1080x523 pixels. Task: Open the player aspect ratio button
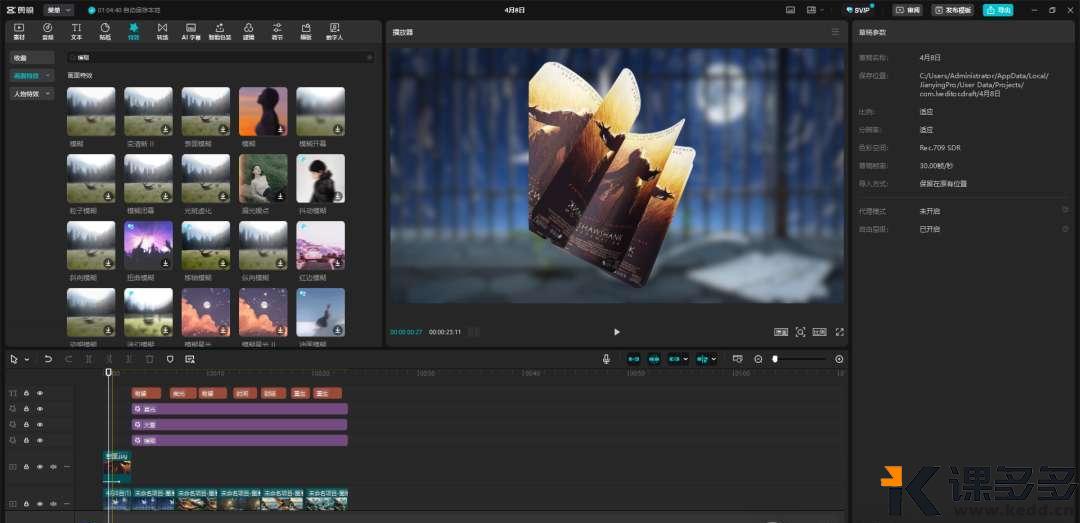coord(819,332)
